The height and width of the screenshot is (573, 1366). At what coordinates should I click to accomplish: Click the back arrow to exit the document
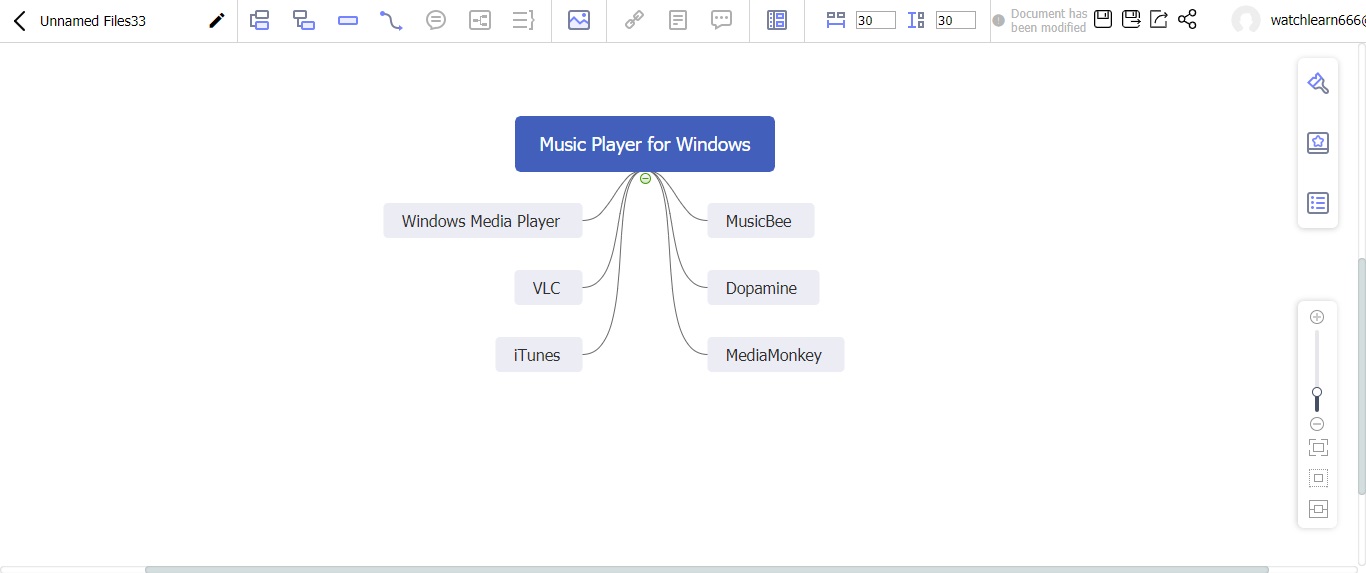click(x=19, y=20)
